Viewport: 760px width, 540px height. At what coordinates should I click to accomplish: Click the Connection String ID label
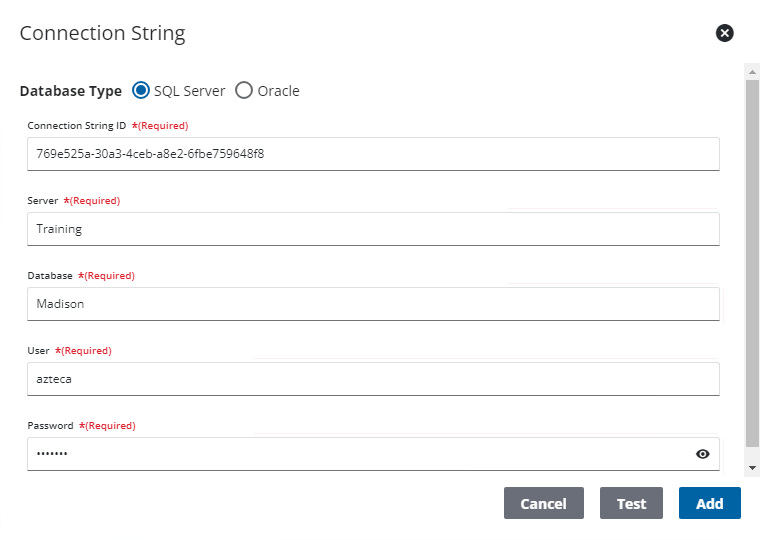click(76, 126)
